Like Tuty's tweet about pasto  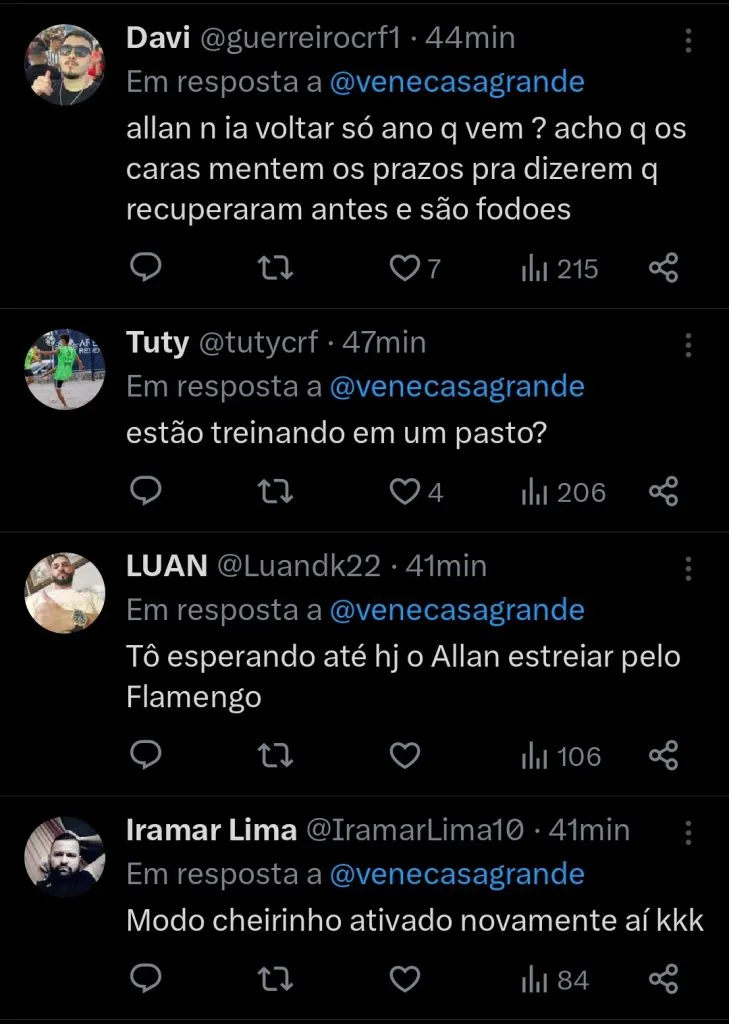pos(404,491)
